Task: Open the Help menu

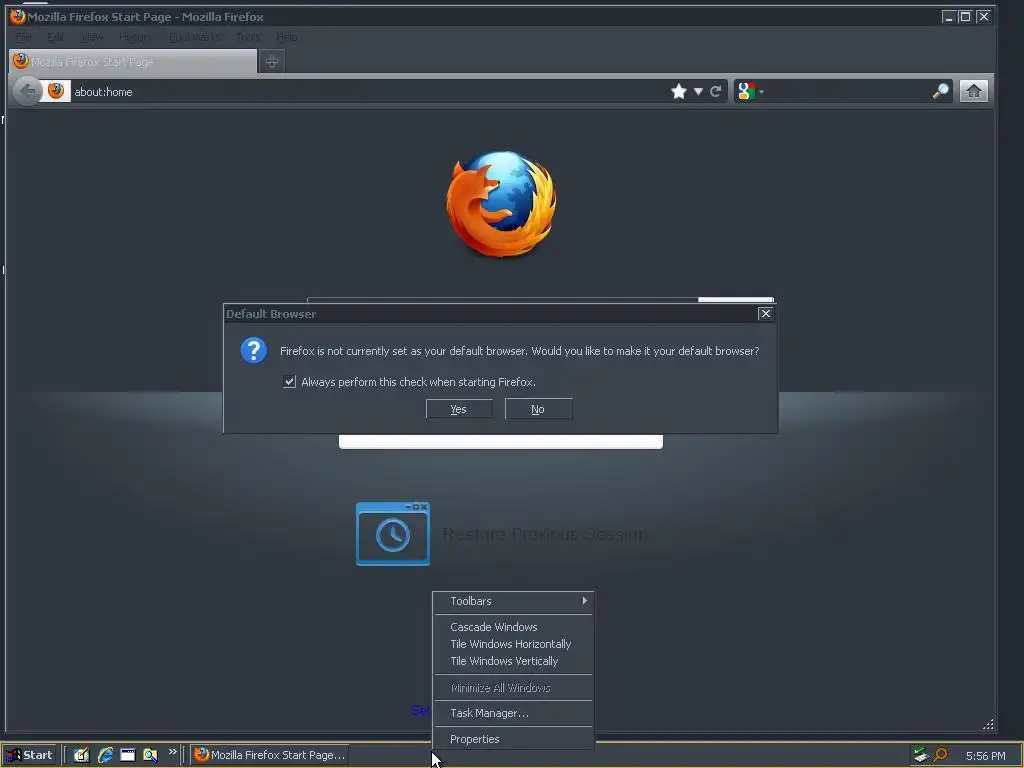Action: [287, 37]
